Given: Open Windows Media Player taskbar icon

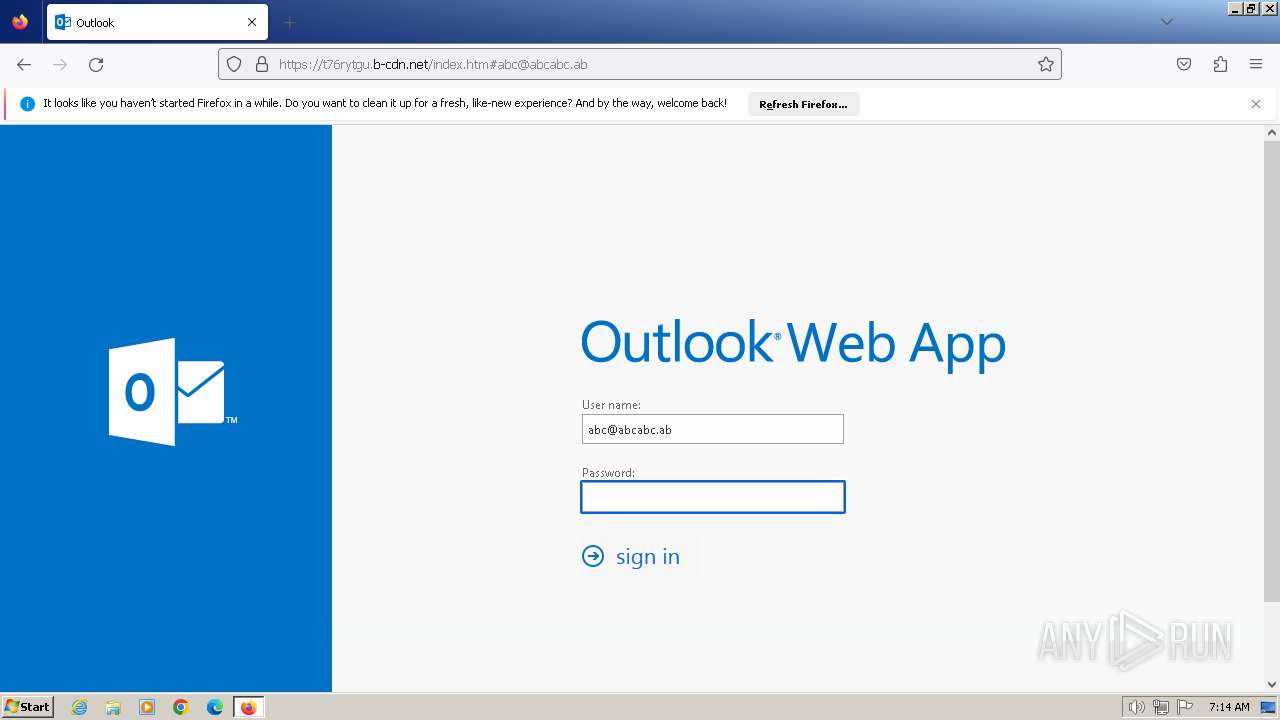Looking at the screenshot, I should [x=147, y=707].
